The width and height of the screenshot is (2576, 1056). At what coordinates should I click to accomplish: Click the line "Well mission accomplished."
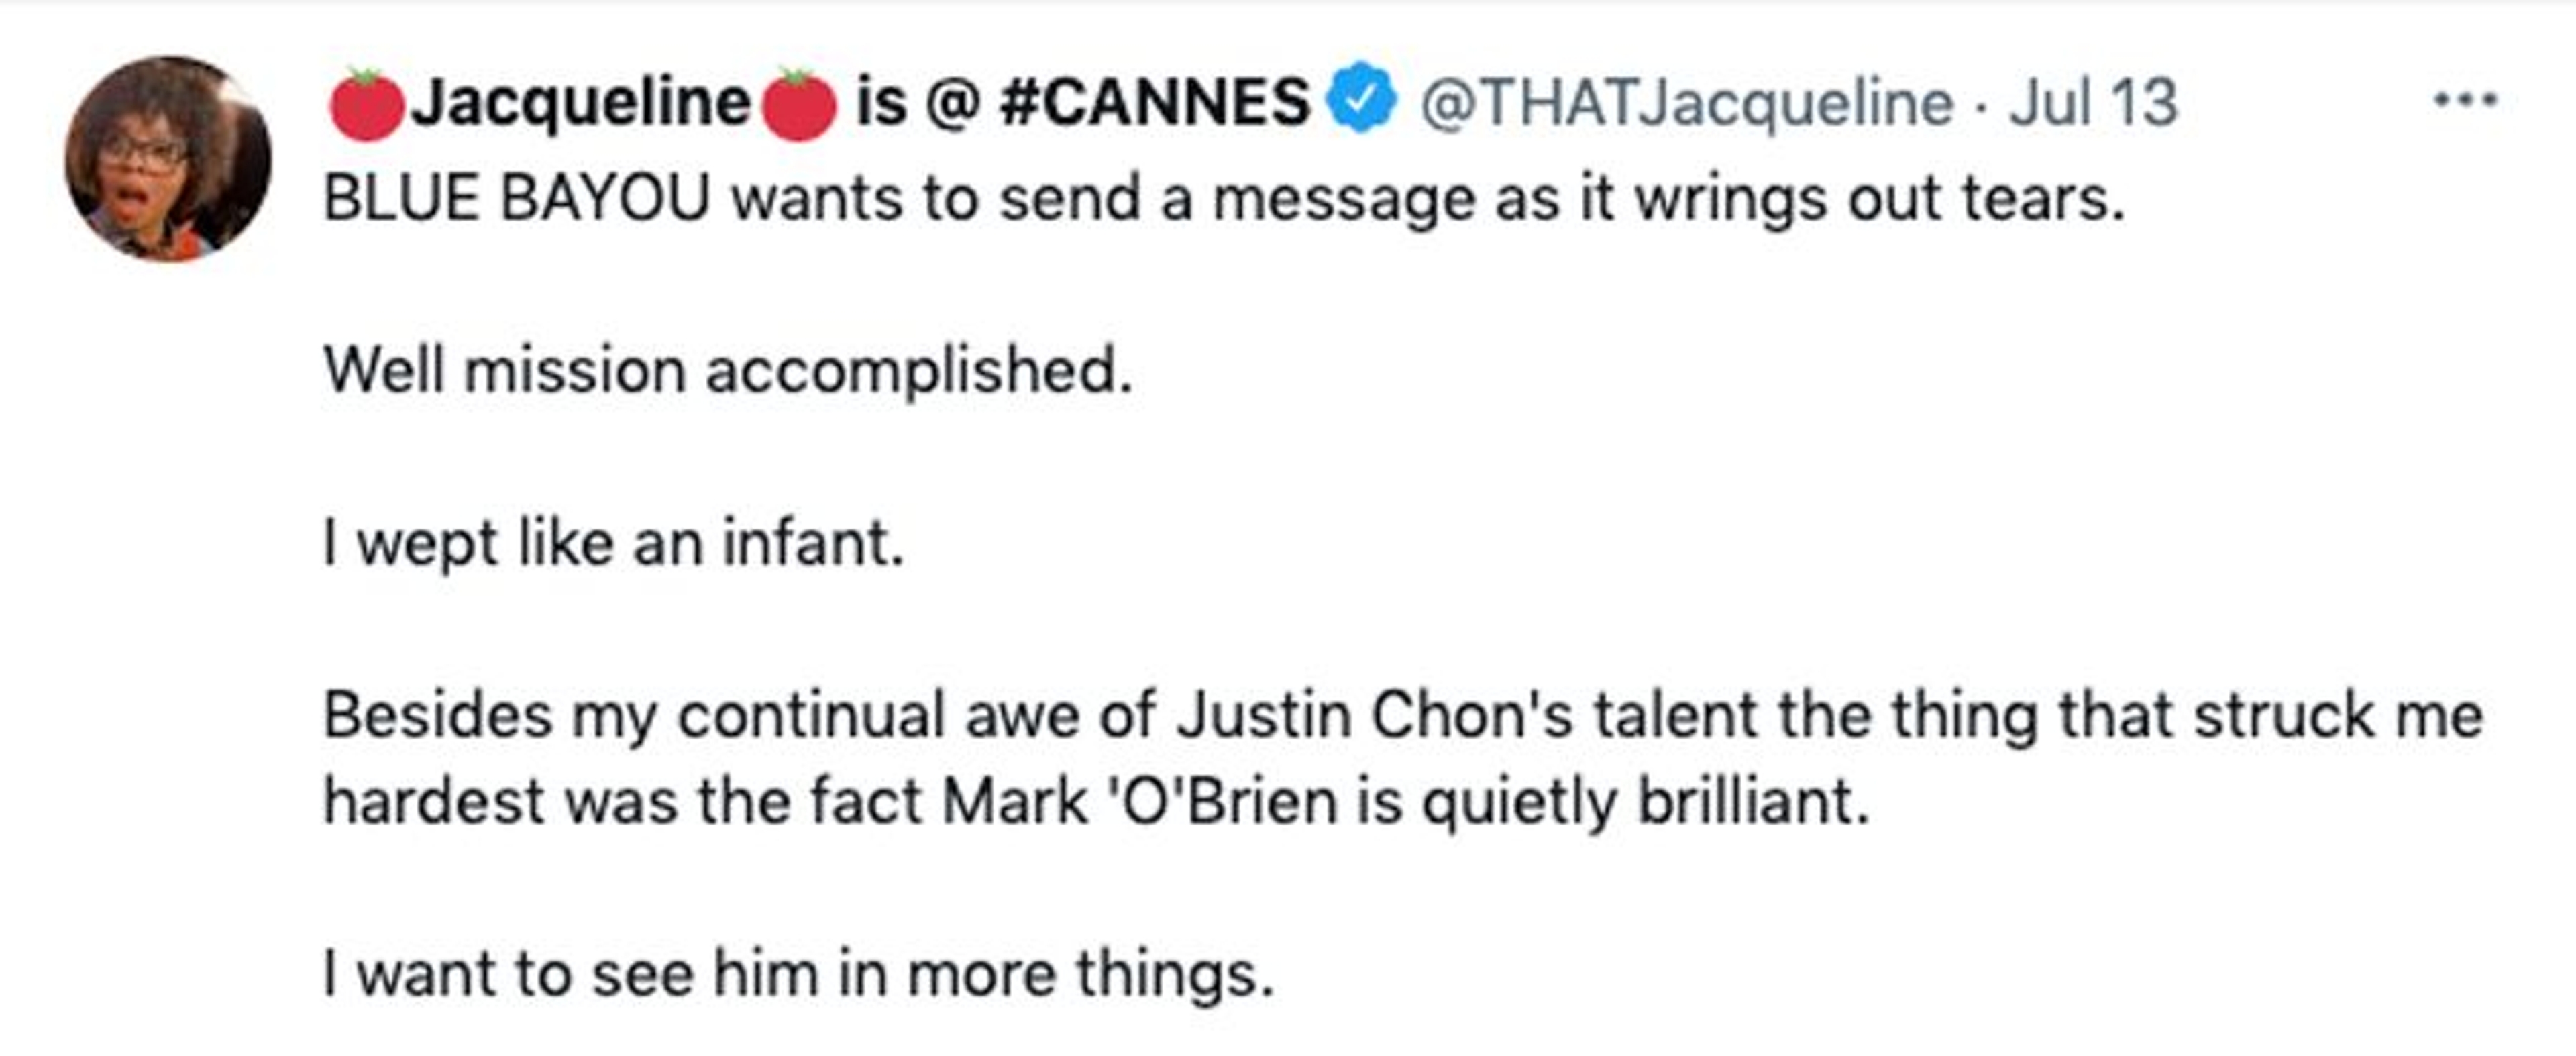(728, 371)
